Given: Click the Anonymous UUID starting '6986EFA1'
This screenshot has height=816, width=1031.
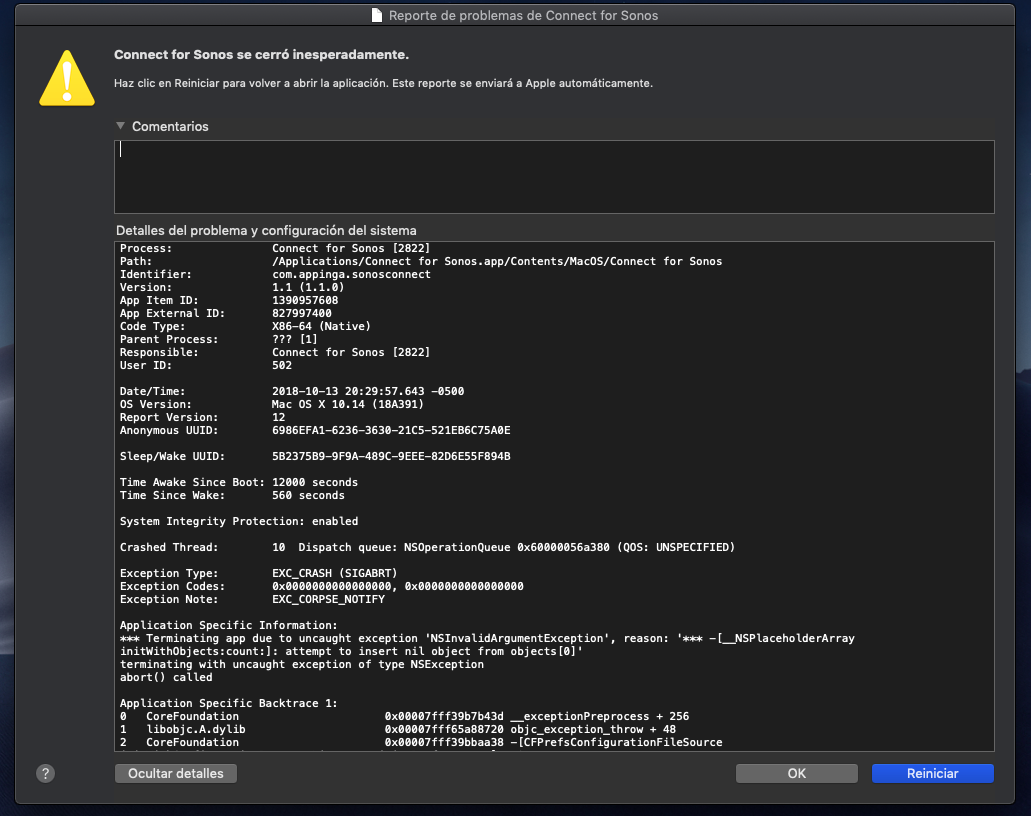Looking at the screenshot, I should (x=391, y=431).
